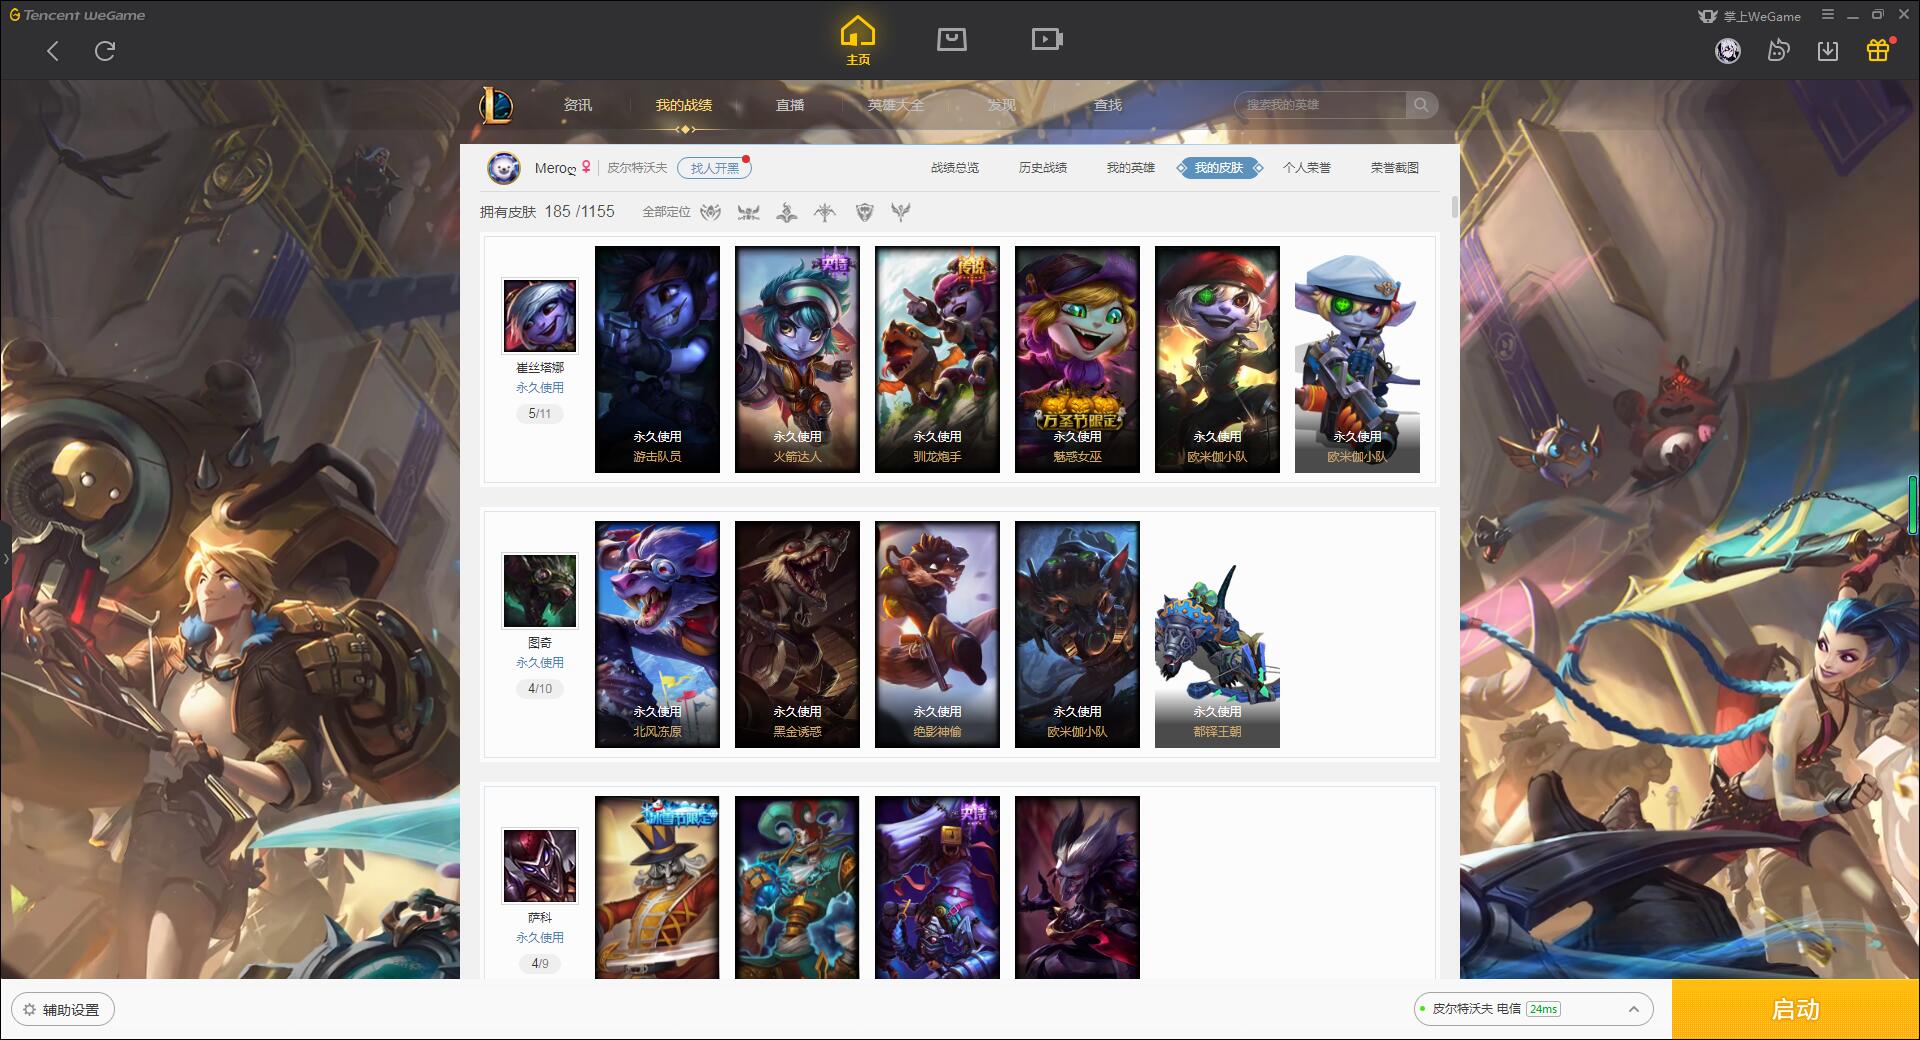Open the download manager icon

click(1828, 50)
